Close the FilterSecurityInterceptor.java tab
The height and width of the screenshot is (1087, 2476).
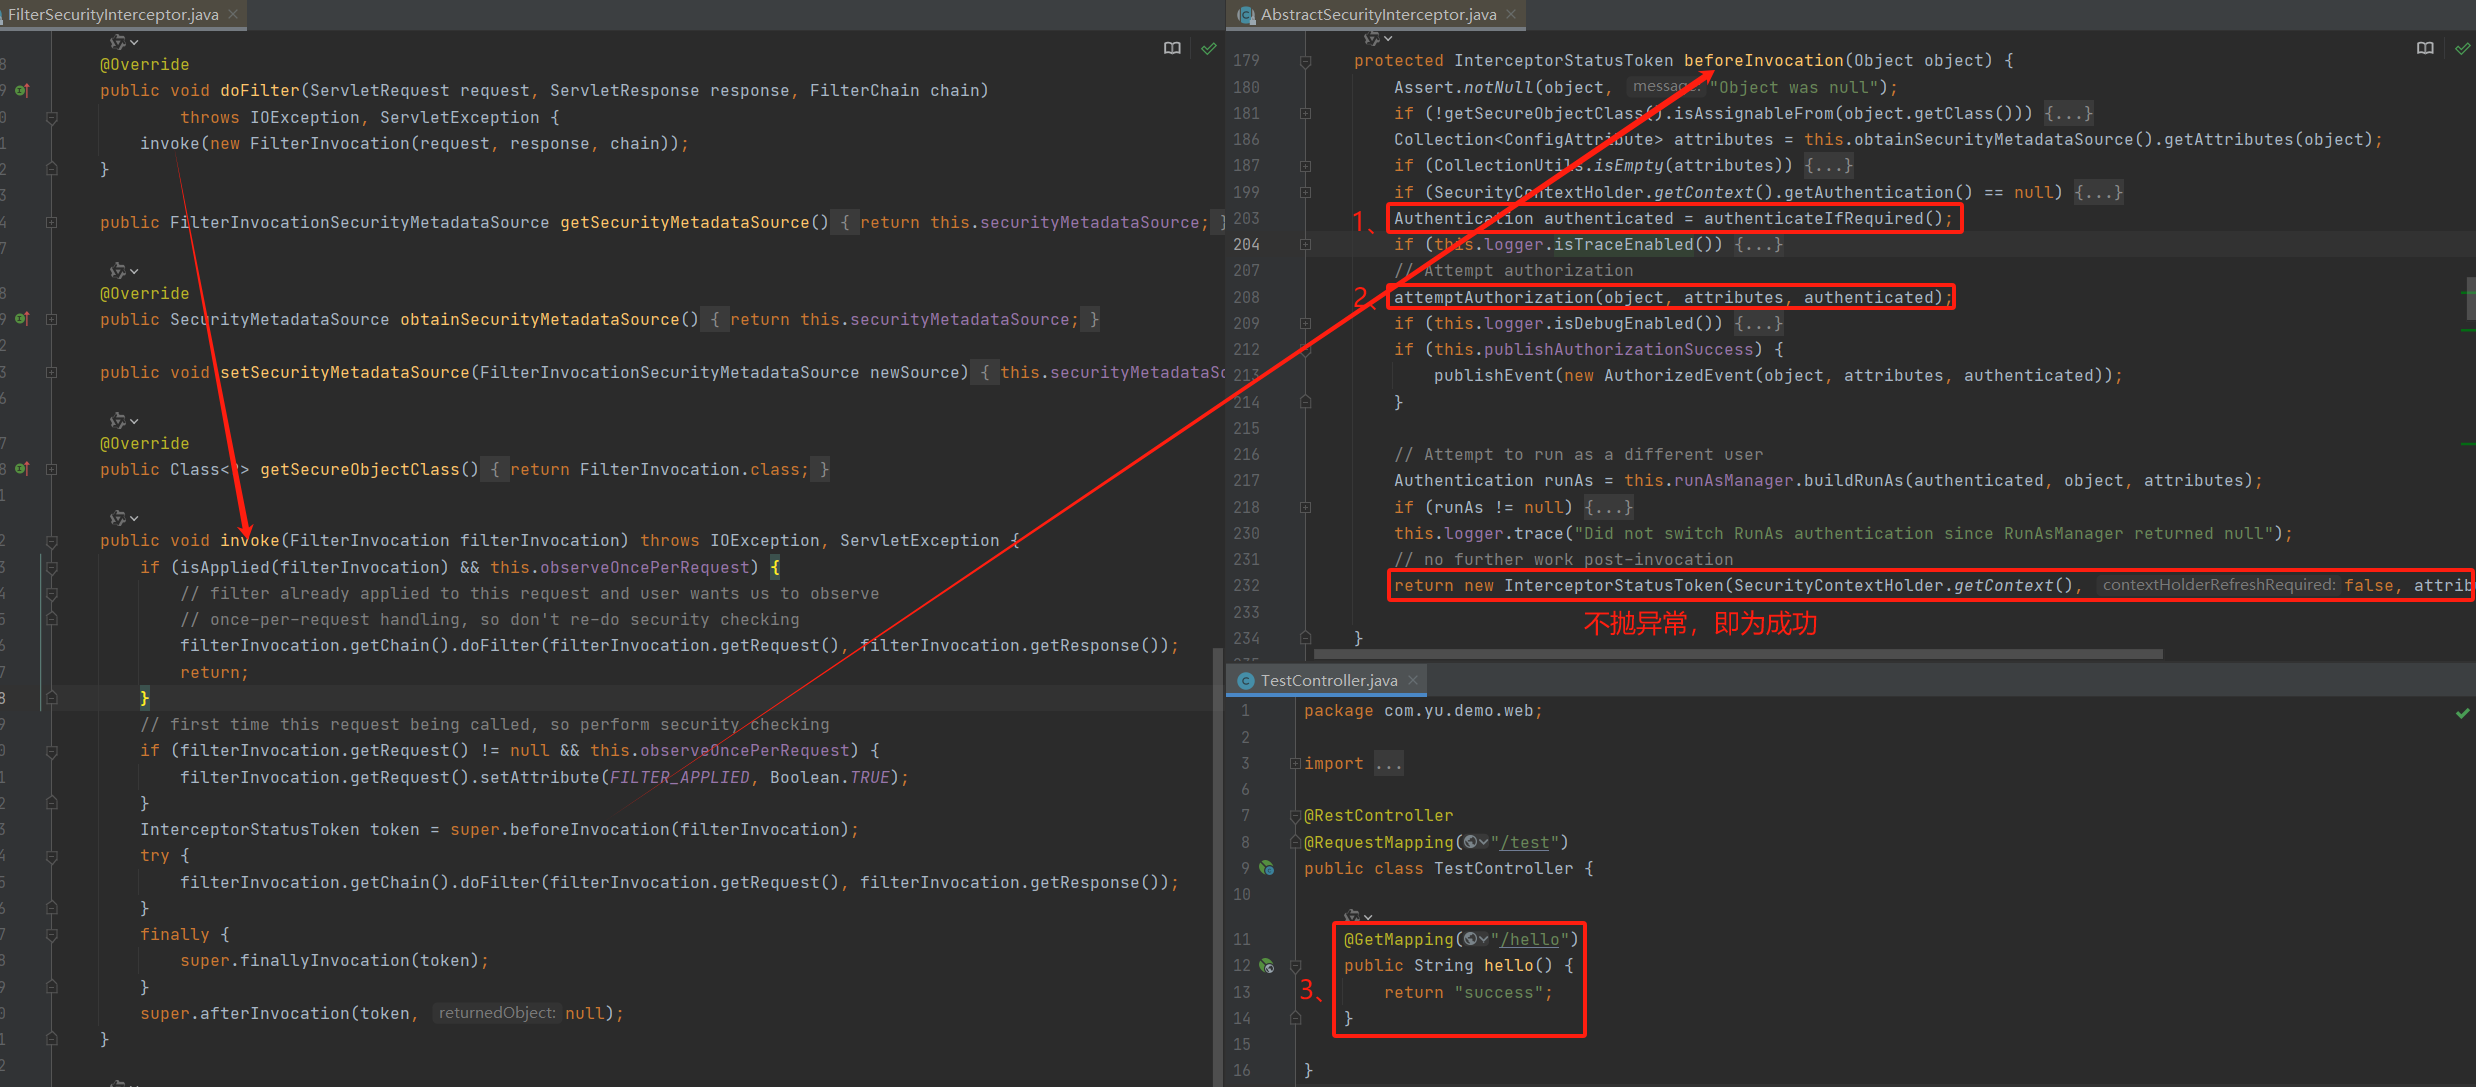233,14
